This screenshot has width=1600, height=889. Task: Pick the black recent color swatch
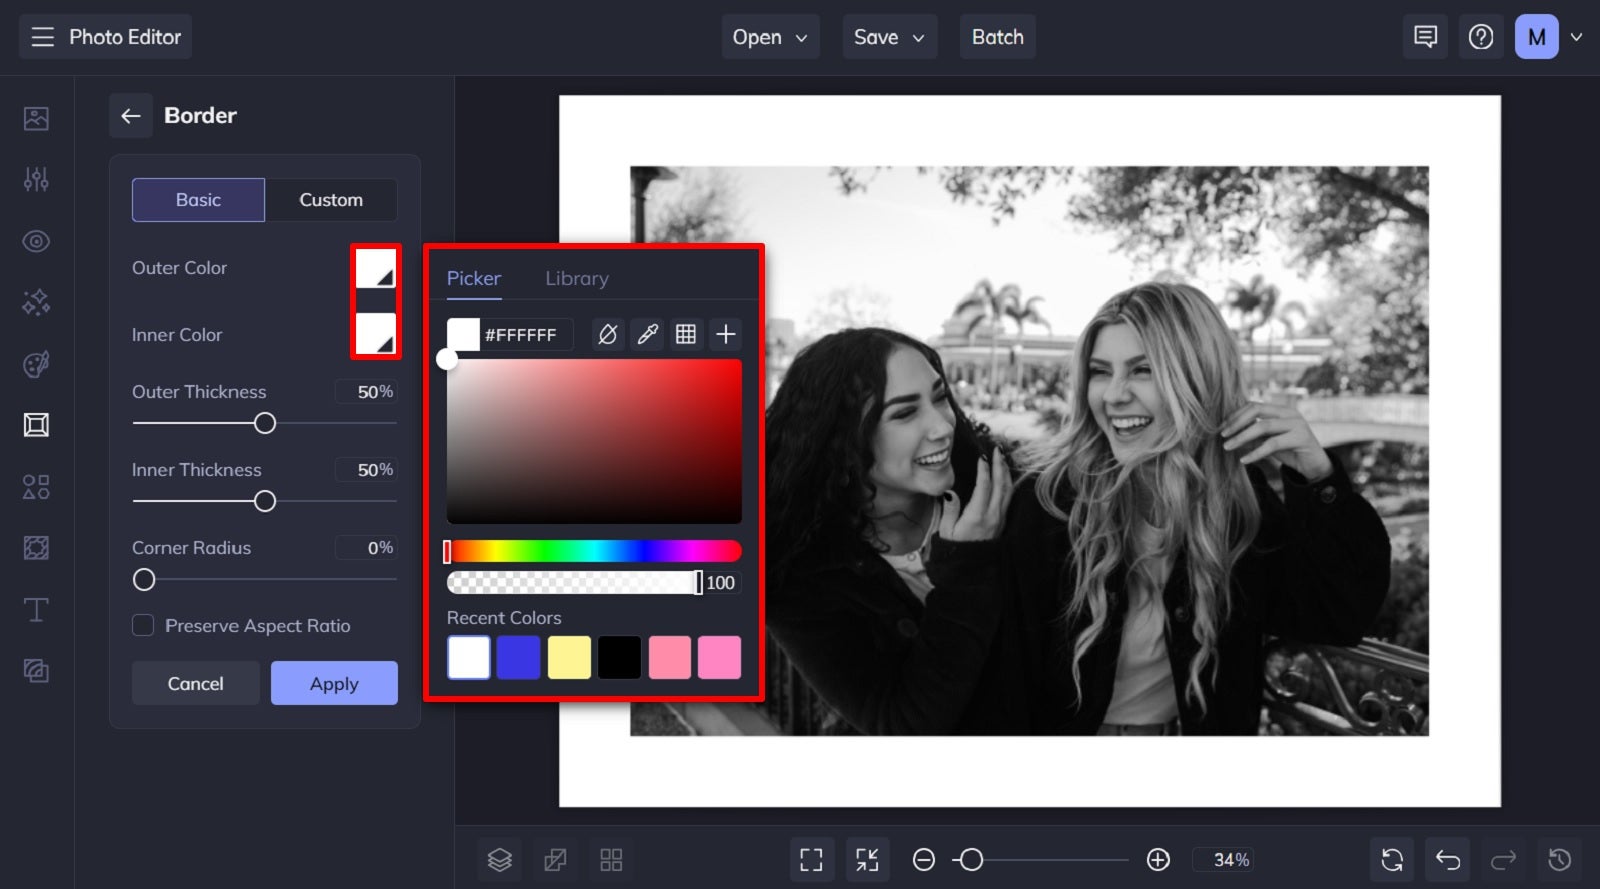(619, 658)
